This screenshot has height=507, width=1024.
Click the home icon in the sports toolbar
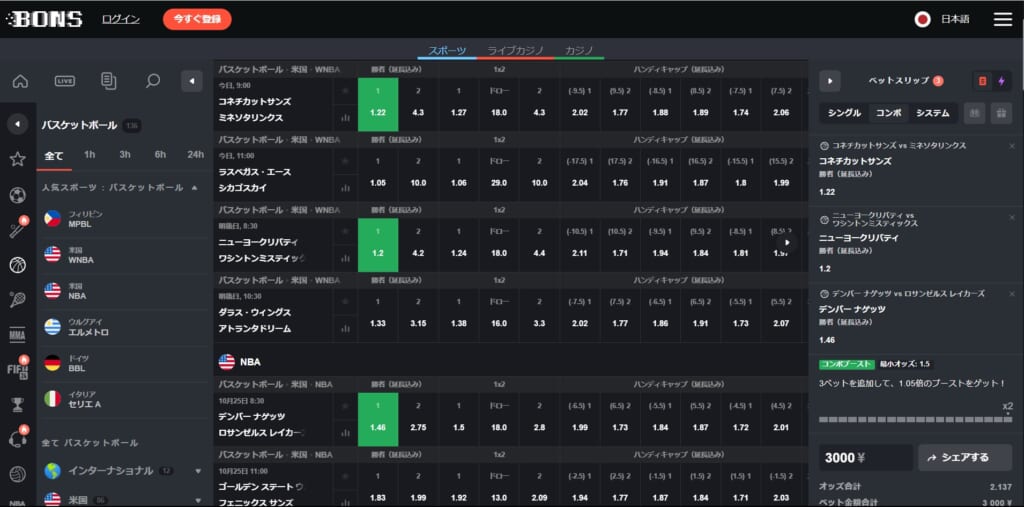click(x=20, y=81)
